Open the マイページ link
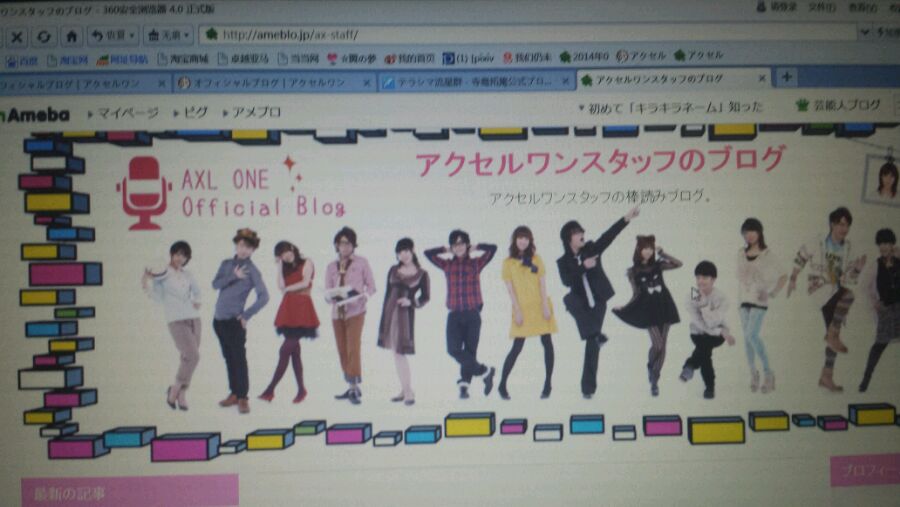Image resolution: width=900 pixels, height=507 pixels. point(123,114)
